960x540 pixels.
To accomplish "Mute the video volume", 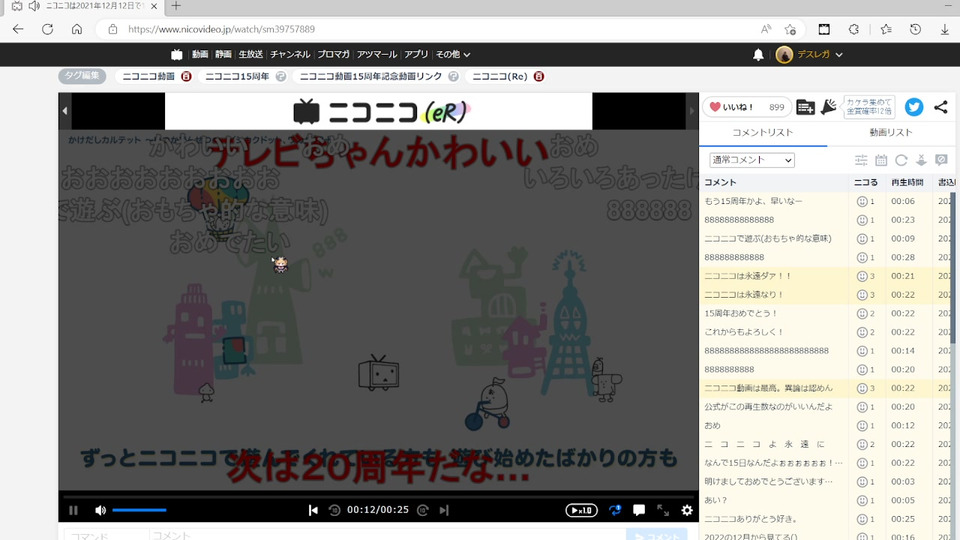I will (x=100, y=510).
